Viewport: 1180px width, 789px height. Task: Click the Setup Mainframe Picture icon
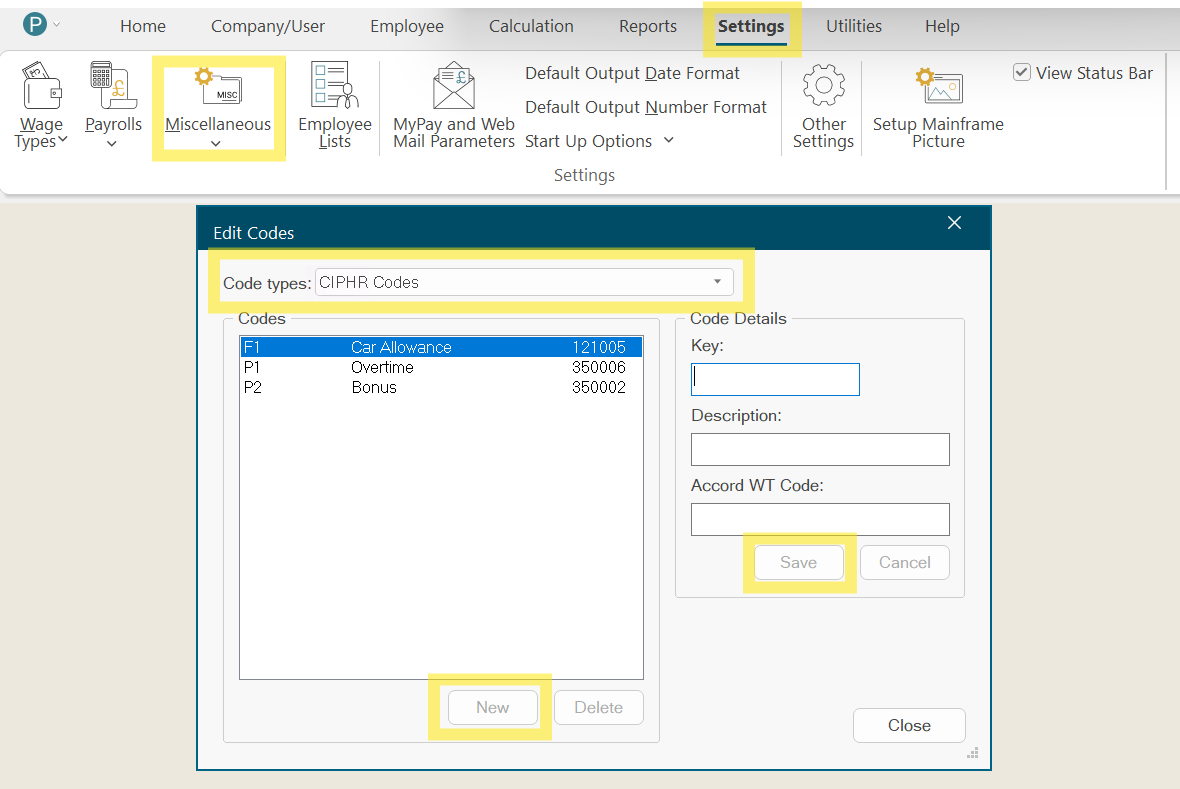[x=938, y=86]
